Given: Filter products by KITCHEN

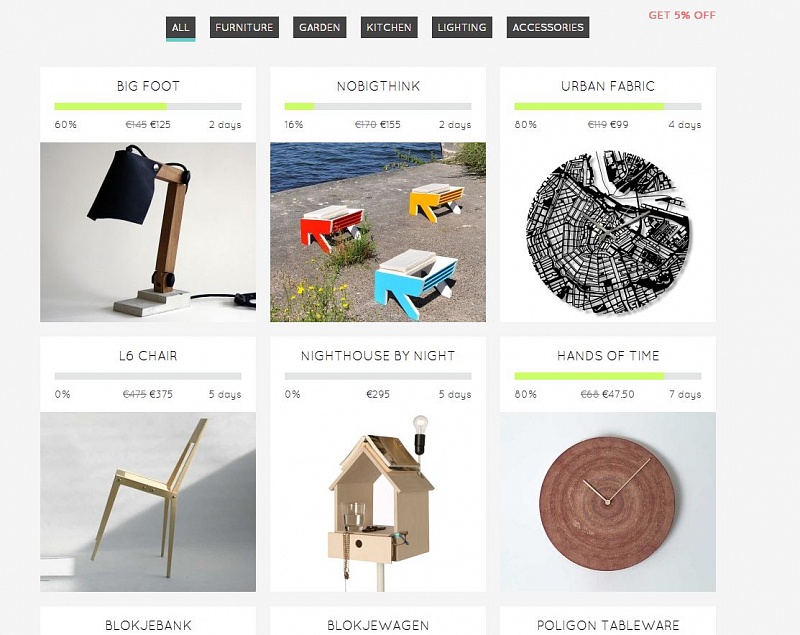Looking at the screenshot, I should 389,28.
